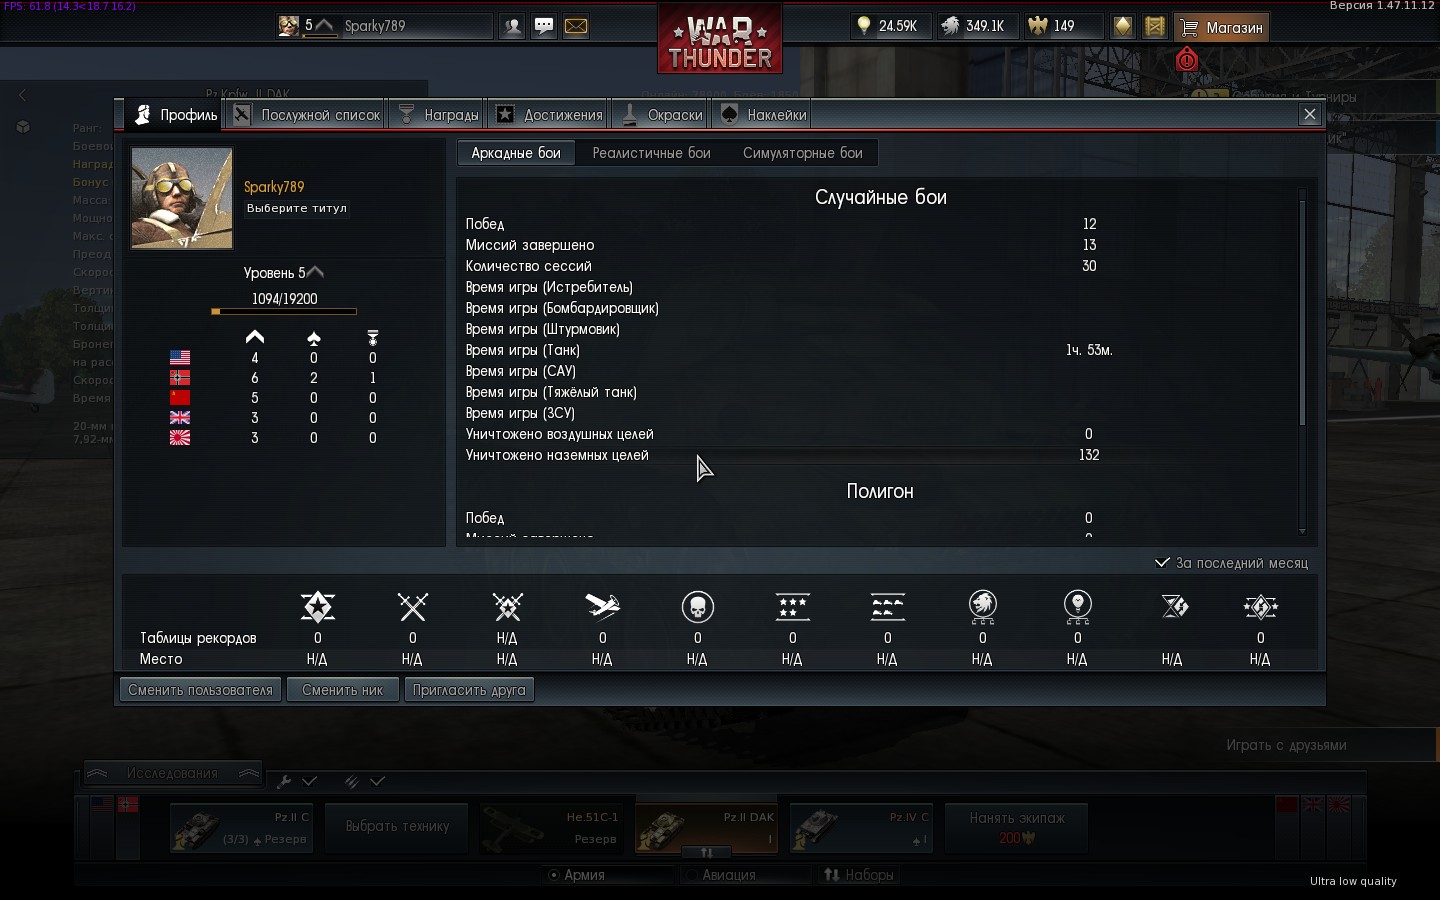This screenshot has height=900, width=1440.
Task: Open the chat speech-bubble icon
Action: [544, 26]
